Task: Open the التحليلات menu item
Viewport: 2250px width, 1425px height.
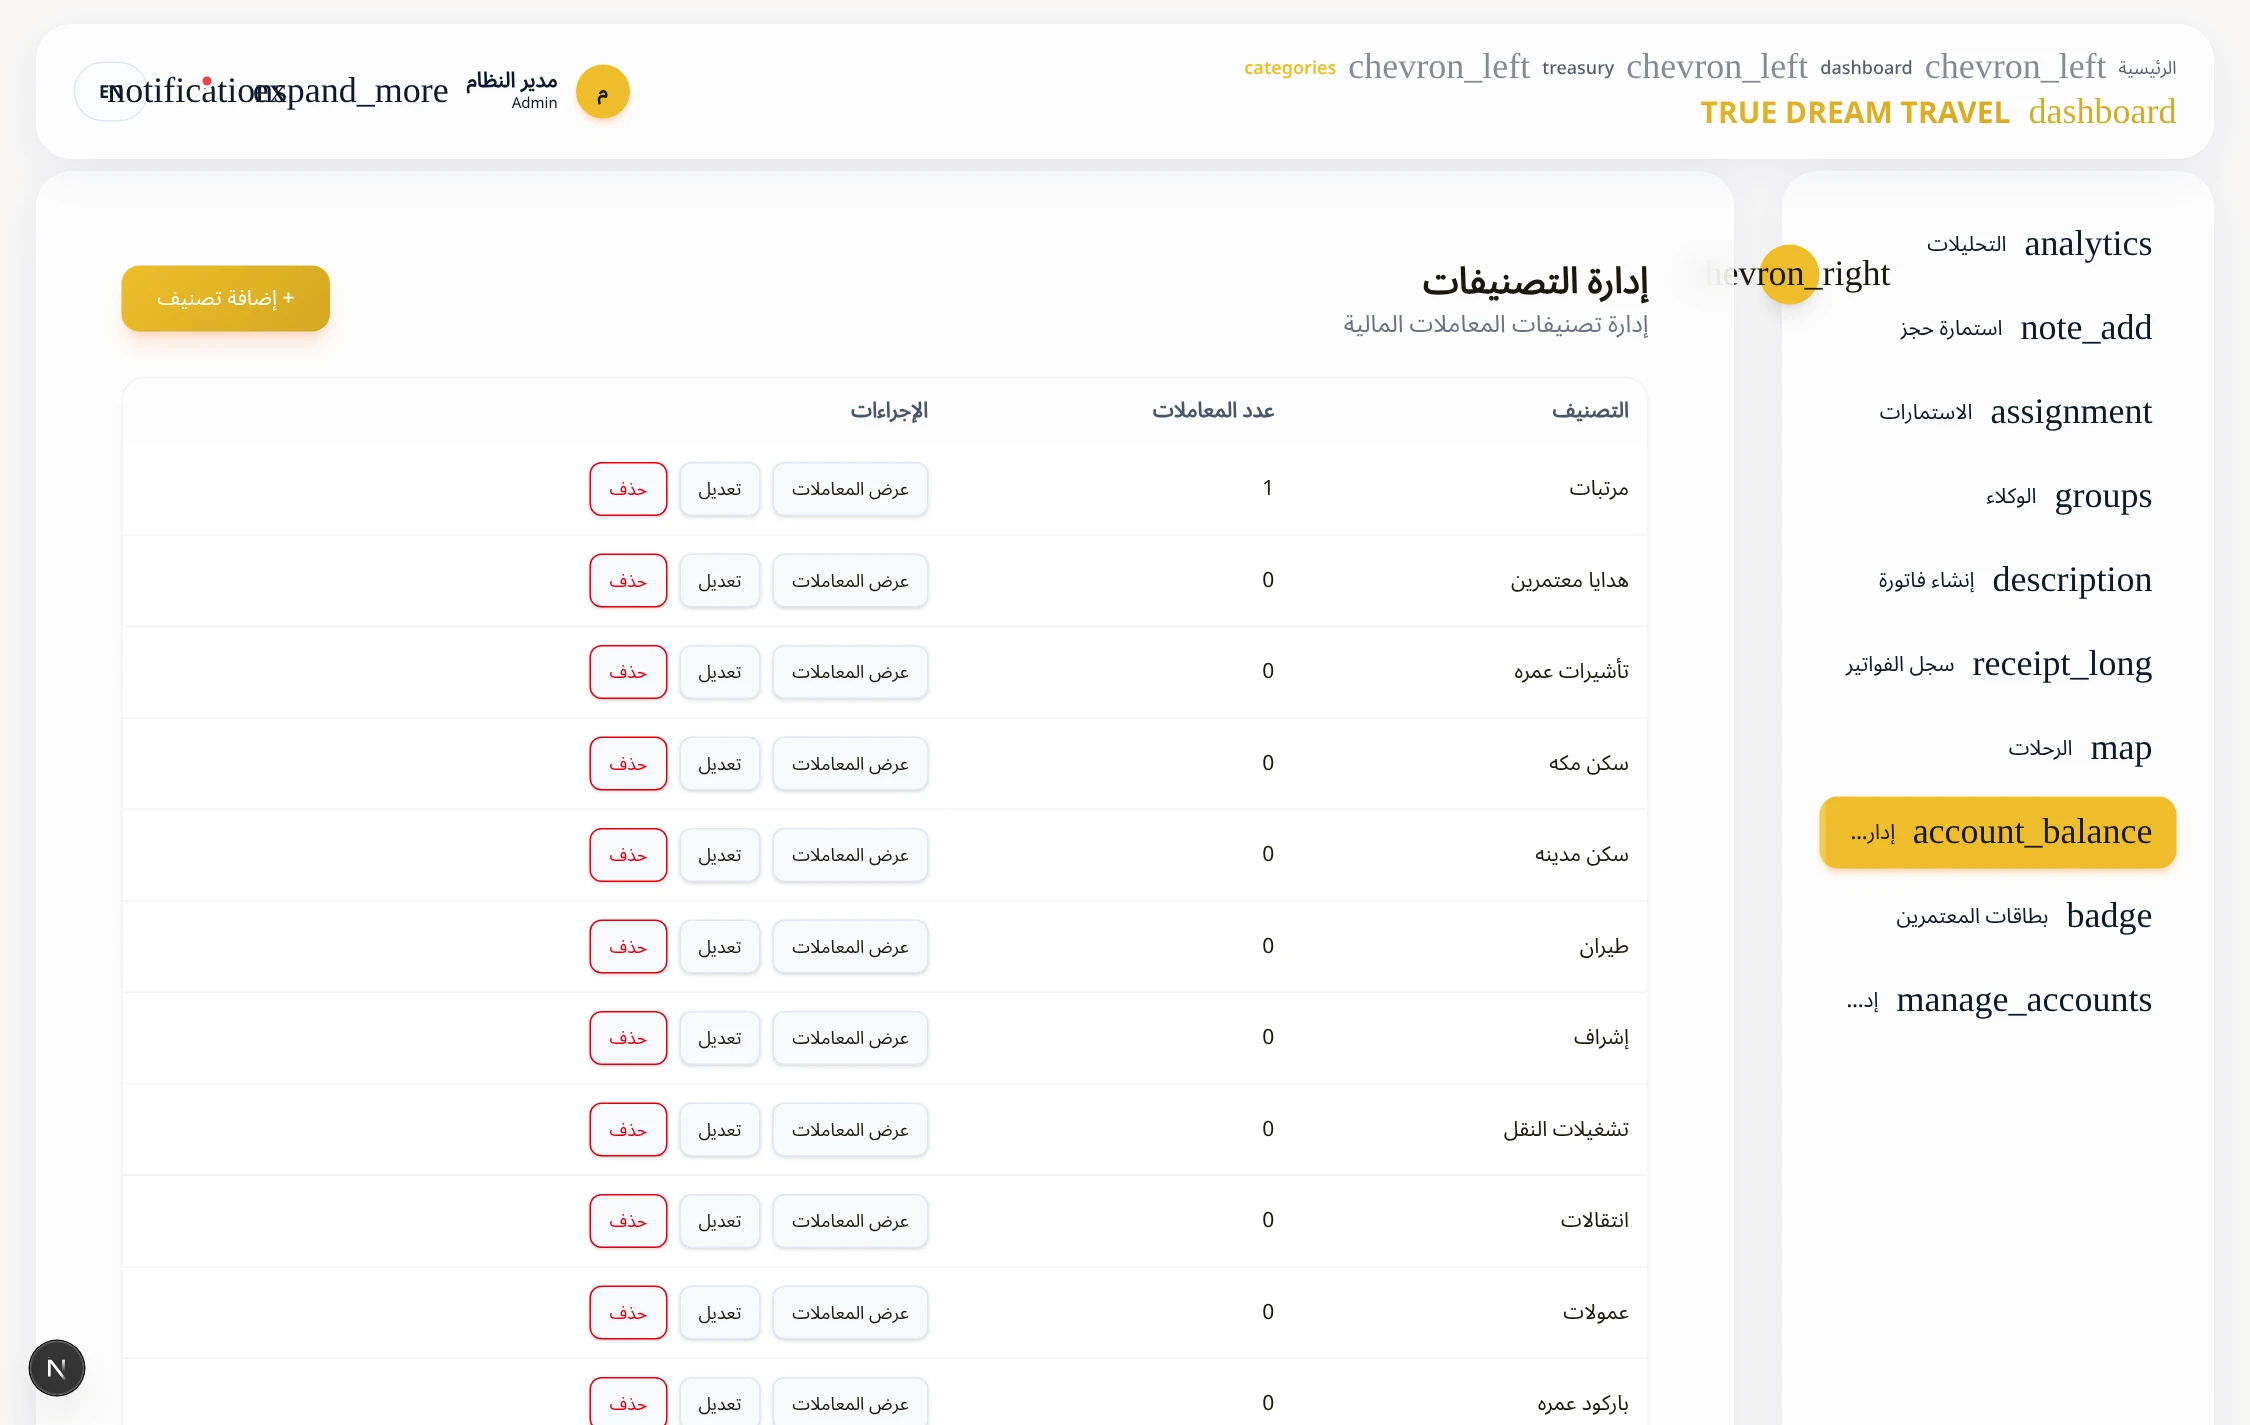Action: tap(1966, 244)
